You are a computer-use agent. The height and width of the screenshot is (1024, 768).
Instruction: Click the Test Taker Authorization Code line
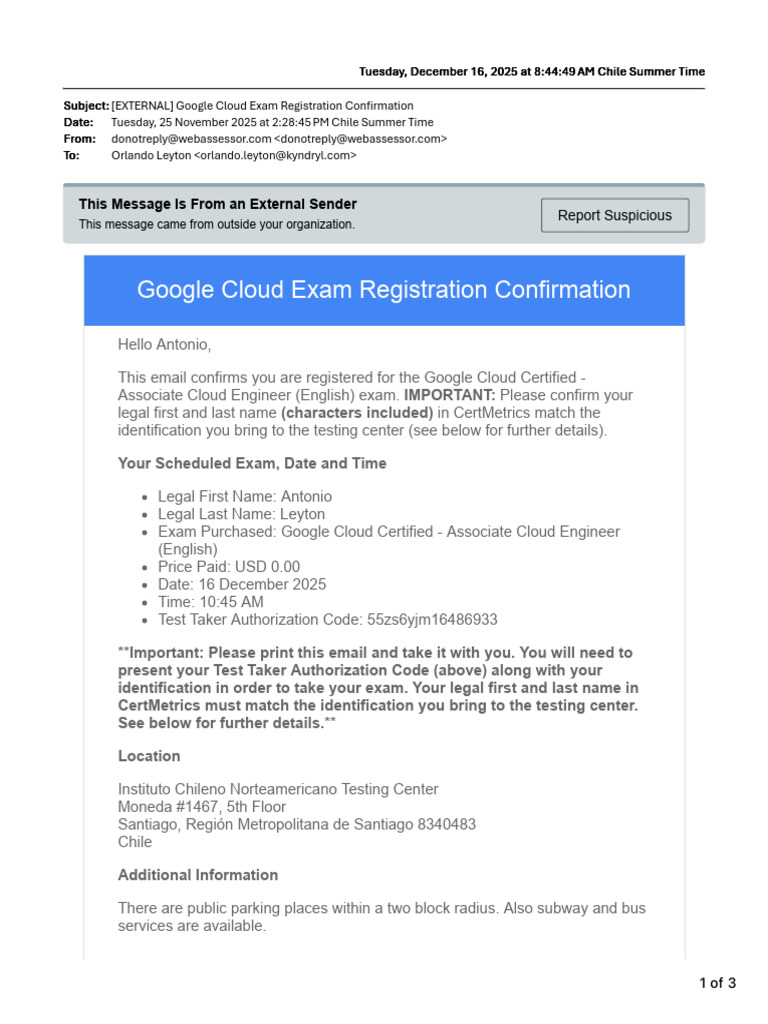[327, 620]
